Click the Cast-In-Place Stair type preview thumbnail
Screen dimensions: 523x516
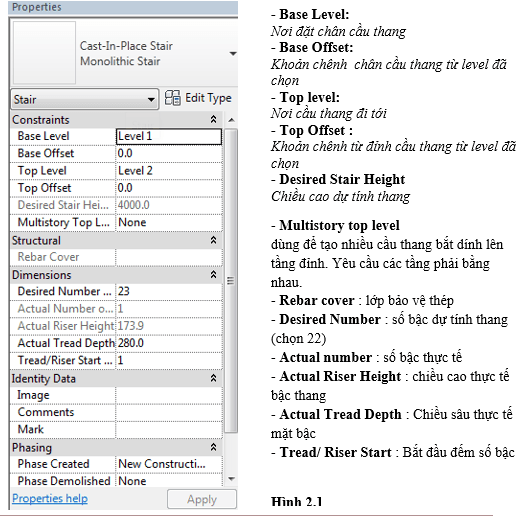[44, 53]
